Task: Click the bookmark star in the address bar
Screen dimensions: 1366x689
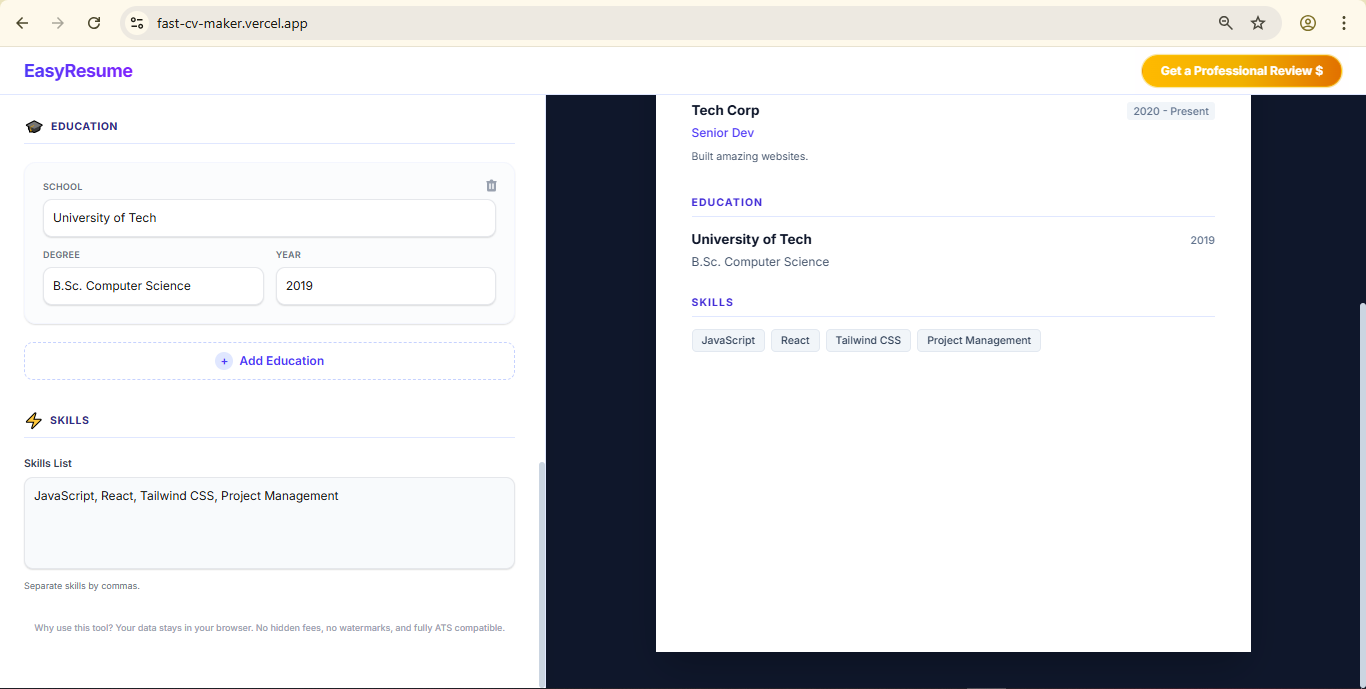Action: coord(1258,22)
